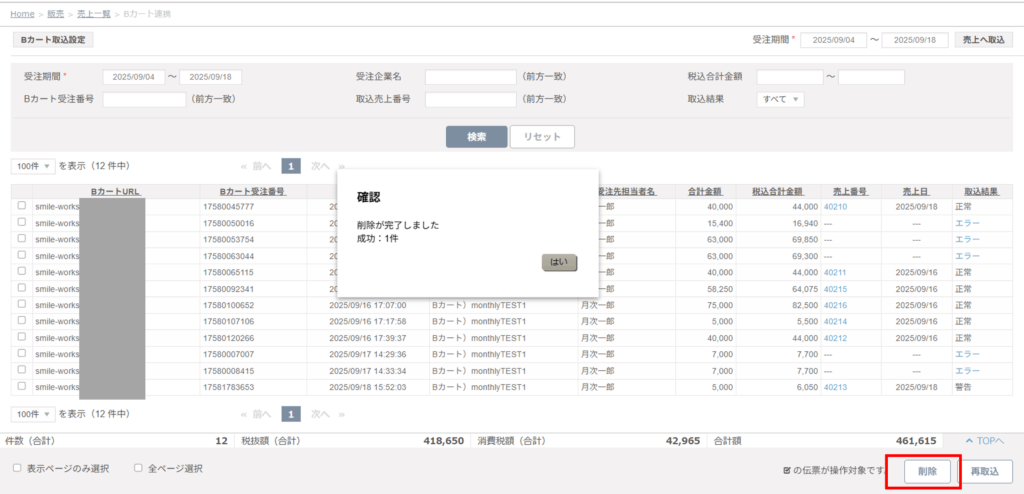Viewport: 1024px width, 494px height.
Task: Click the 検索 search button
Action: pos(476,137)
